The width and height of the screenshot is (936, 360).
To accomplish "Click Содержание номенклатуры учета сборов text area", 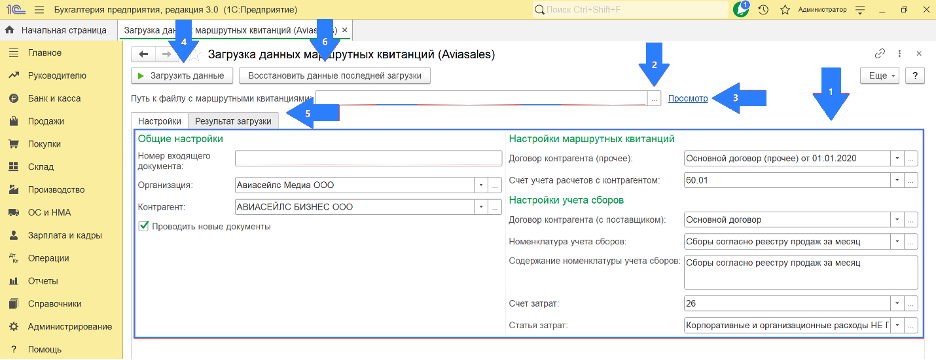I will pos(800,272).
